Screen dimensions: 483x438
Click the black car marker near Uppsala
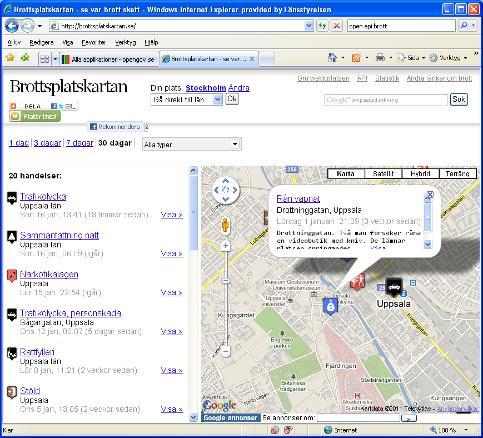tap(394, 286)
